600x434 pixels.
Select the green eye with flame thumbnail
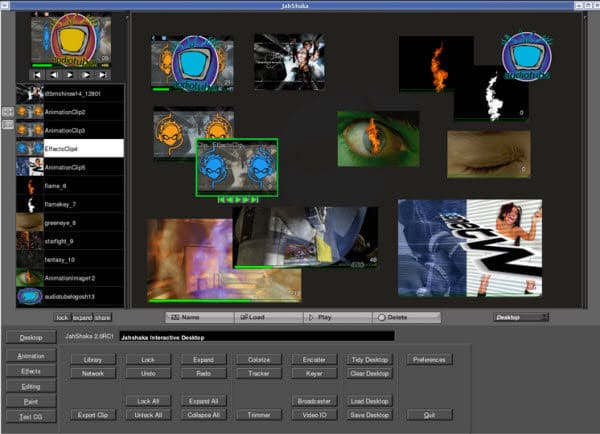coord(378,139)
